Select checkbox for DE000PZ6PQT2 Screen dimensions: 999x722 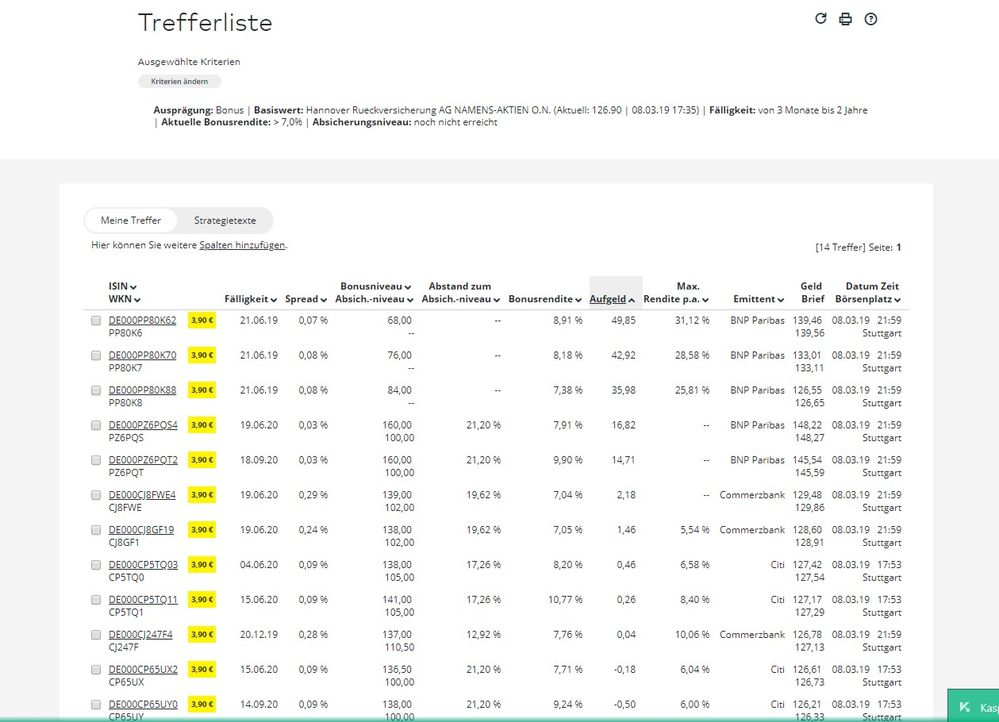click(x=96, y=461)
